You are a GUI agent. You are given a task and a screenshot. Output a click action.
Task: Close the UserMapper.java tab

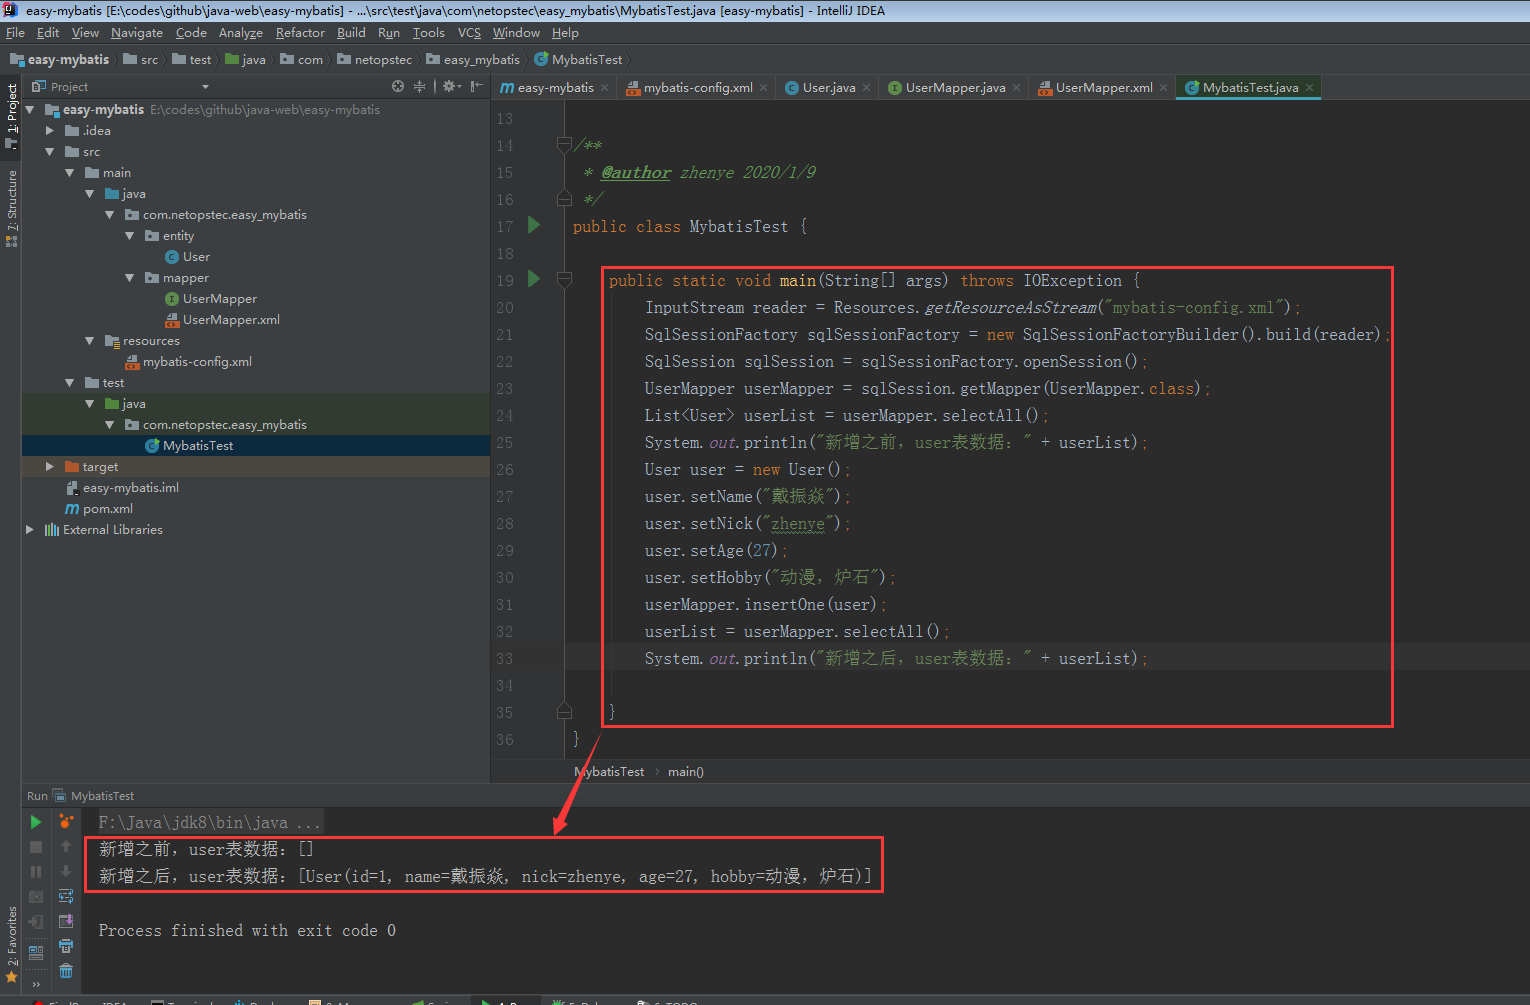point(1016,88)
